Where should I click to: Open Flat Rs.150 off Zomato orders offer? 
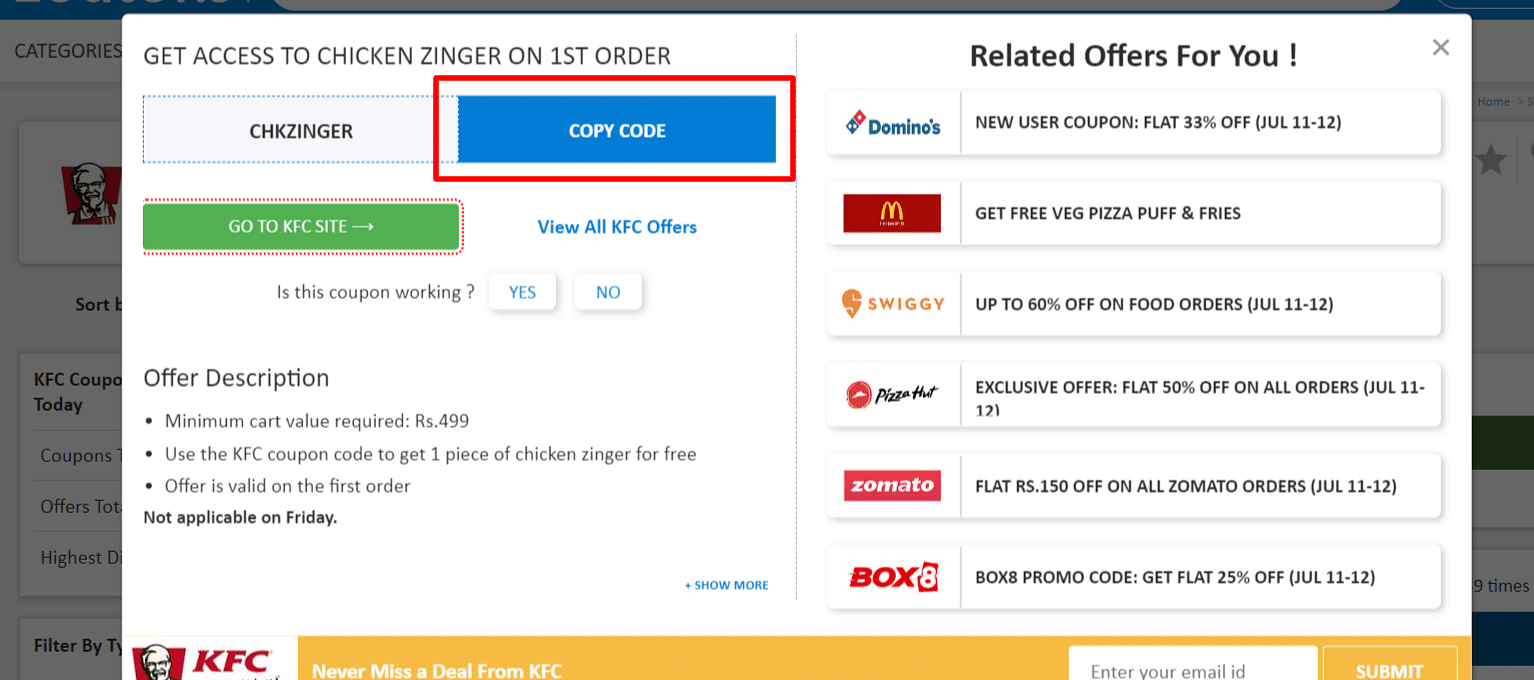point(1134,486)
